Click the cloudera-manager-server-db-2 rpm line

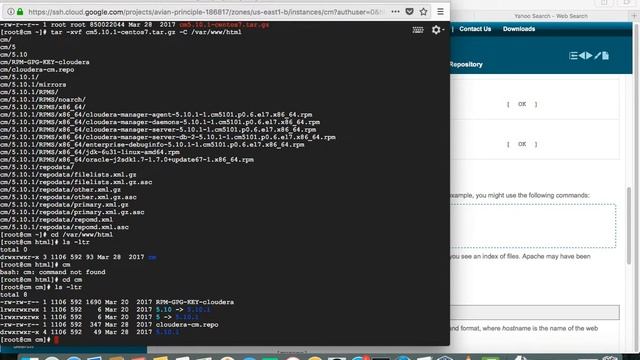[x=168, y=137]
